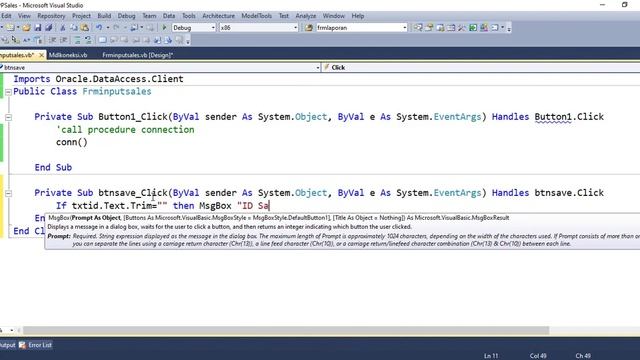The image size is (640, 360).
Task: Click the Add New Item icon
Action: [x=10, y=28]
